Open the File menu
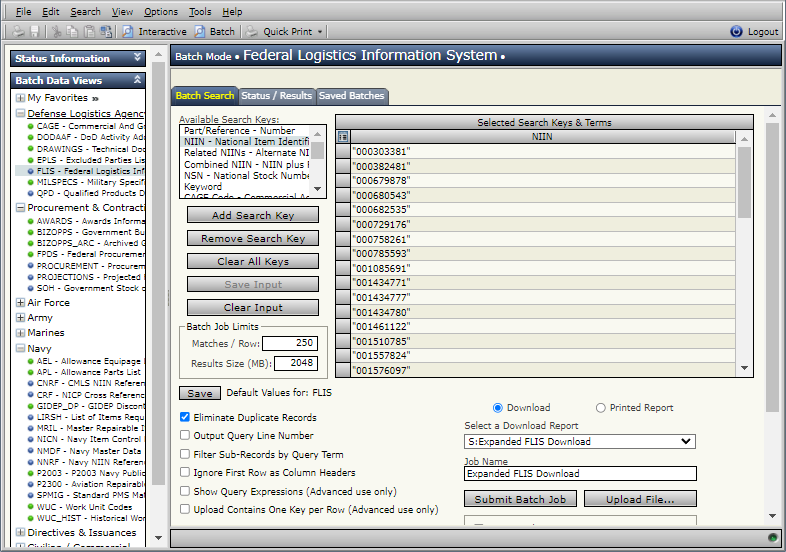The image size is (786, 552). pyautogui.click(x=23, y=12)
